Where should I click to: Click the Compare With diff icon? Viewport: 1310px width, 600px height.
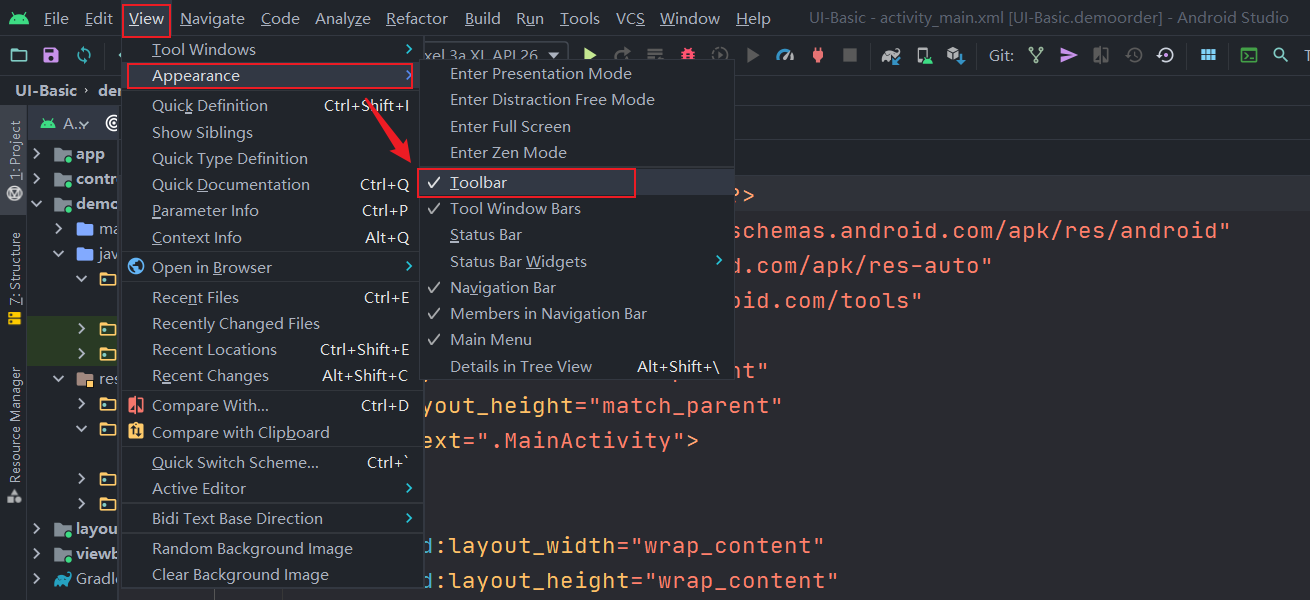135,405
